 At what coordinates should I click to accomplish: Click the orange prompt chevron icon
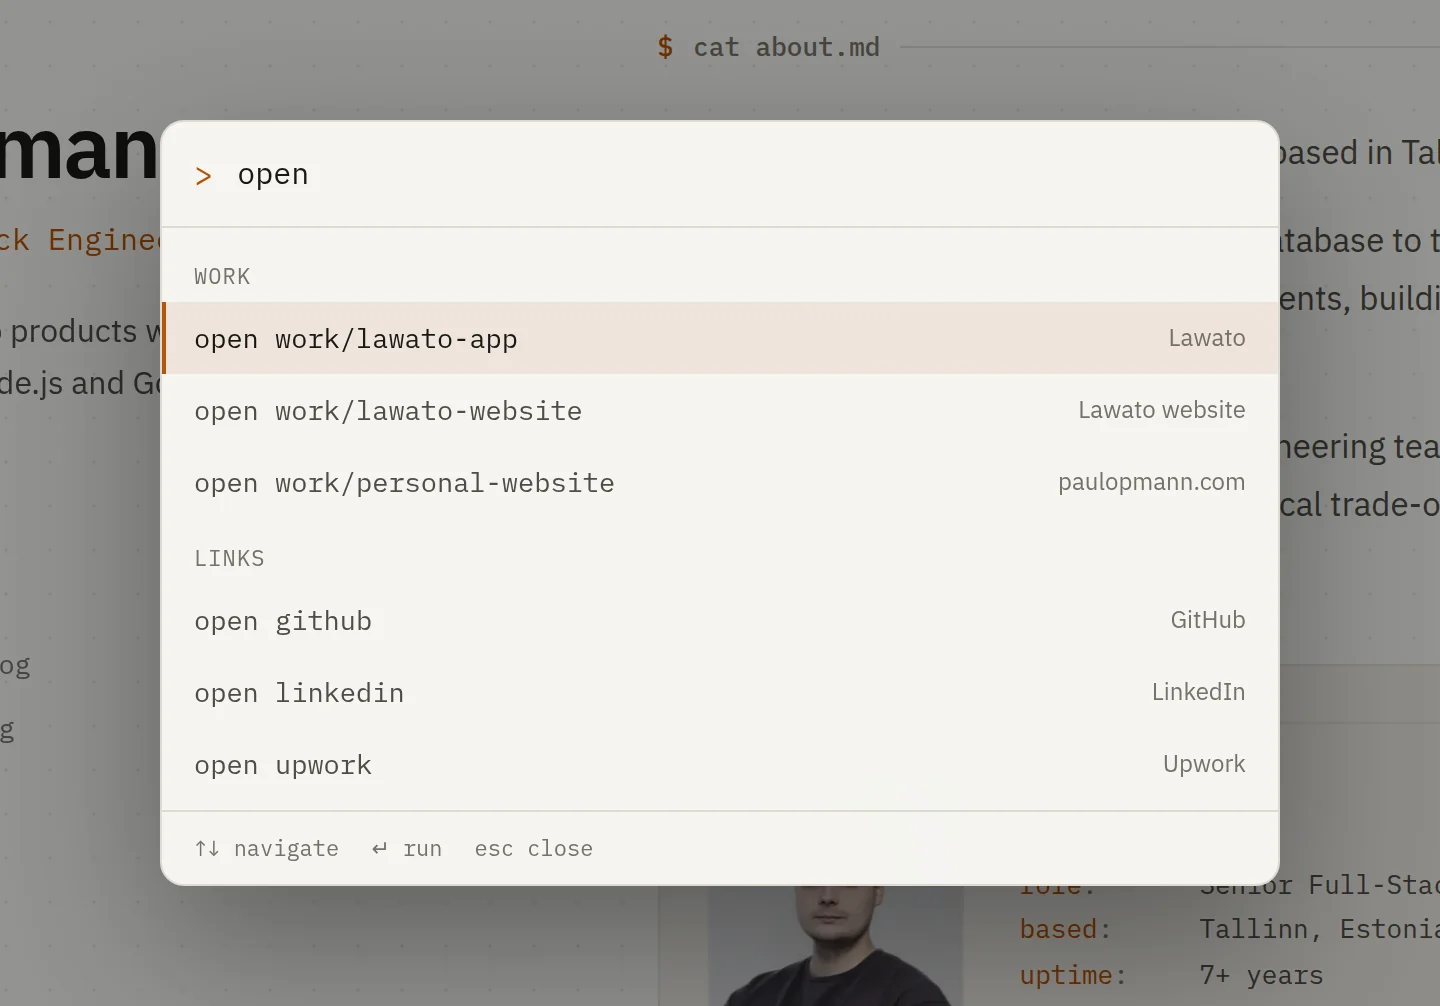tap(203, 176)
